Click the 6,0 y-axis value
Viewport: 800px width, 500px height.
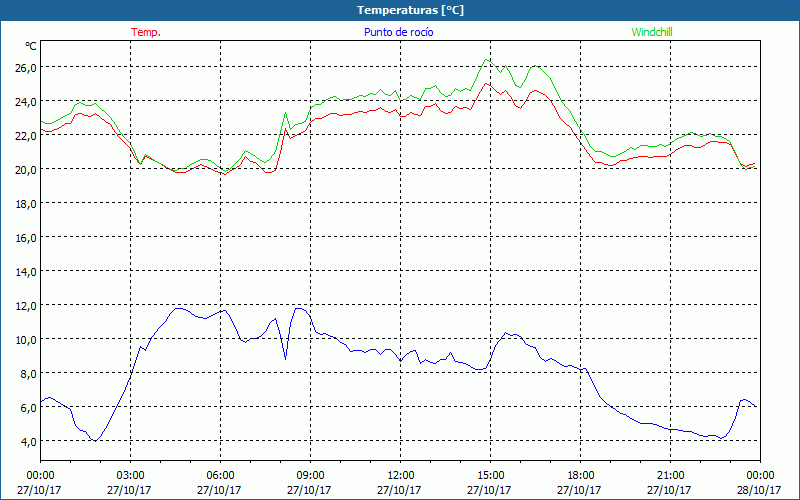(x=28, y=408)
